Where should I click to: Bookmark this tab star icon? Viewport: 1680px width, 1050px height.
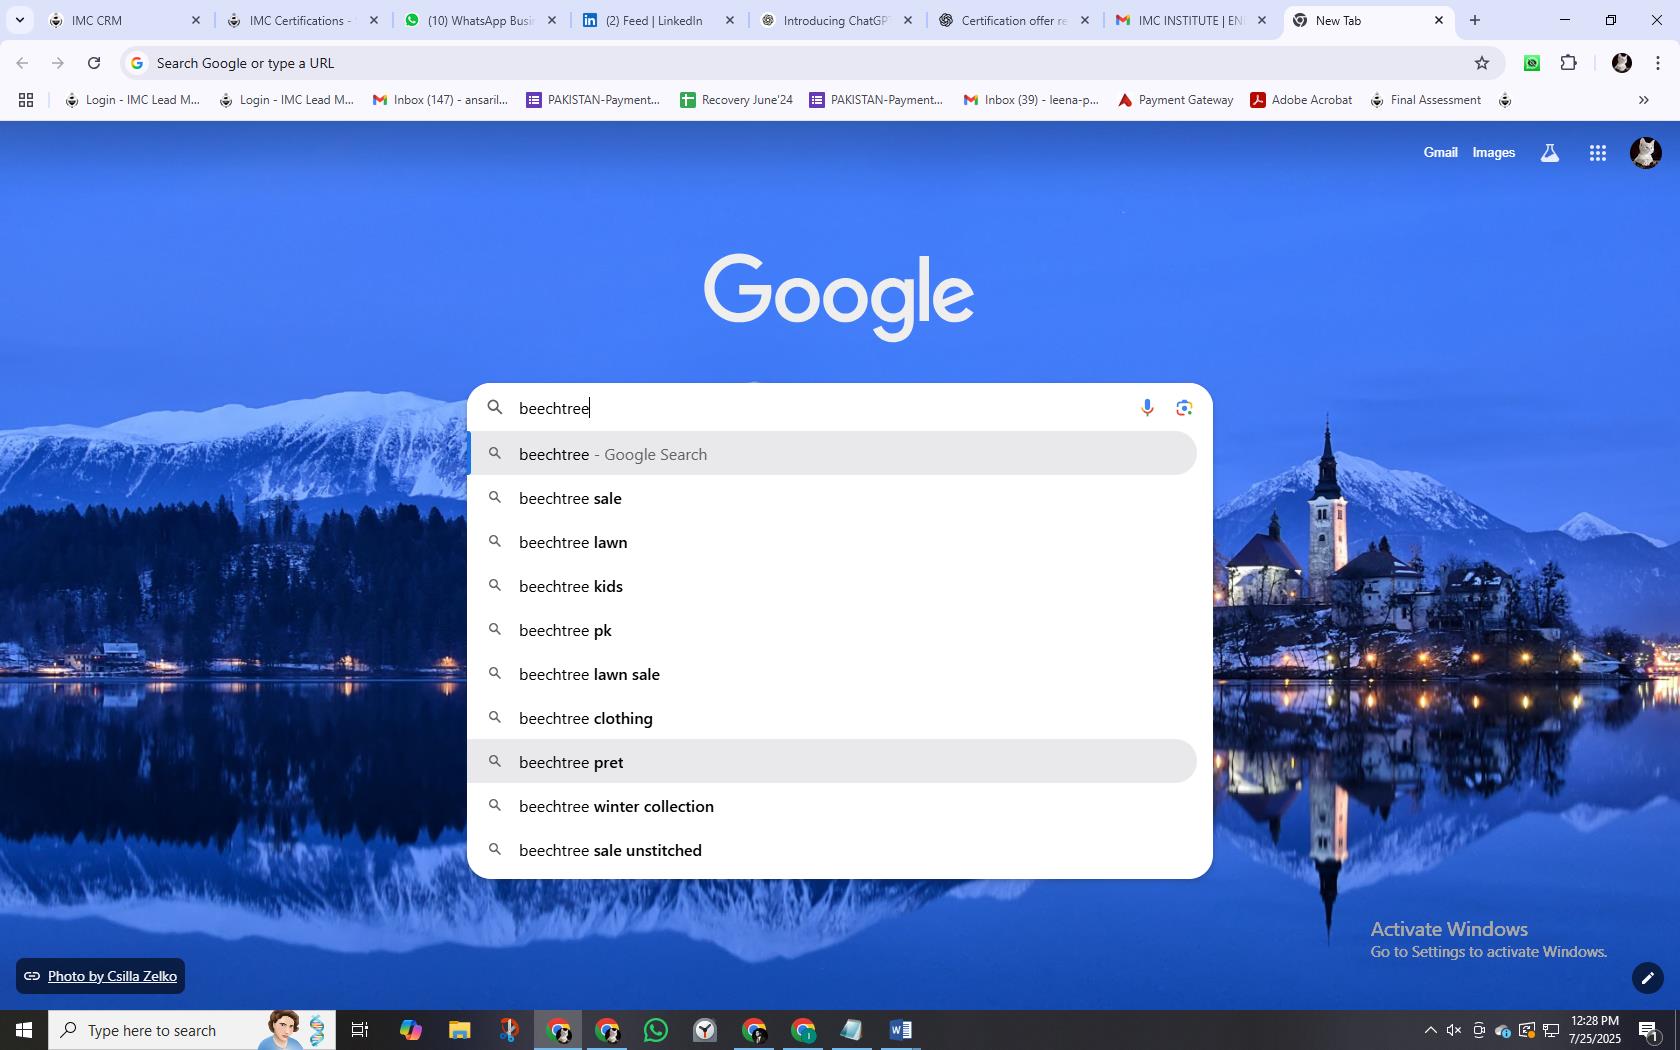1482,63
